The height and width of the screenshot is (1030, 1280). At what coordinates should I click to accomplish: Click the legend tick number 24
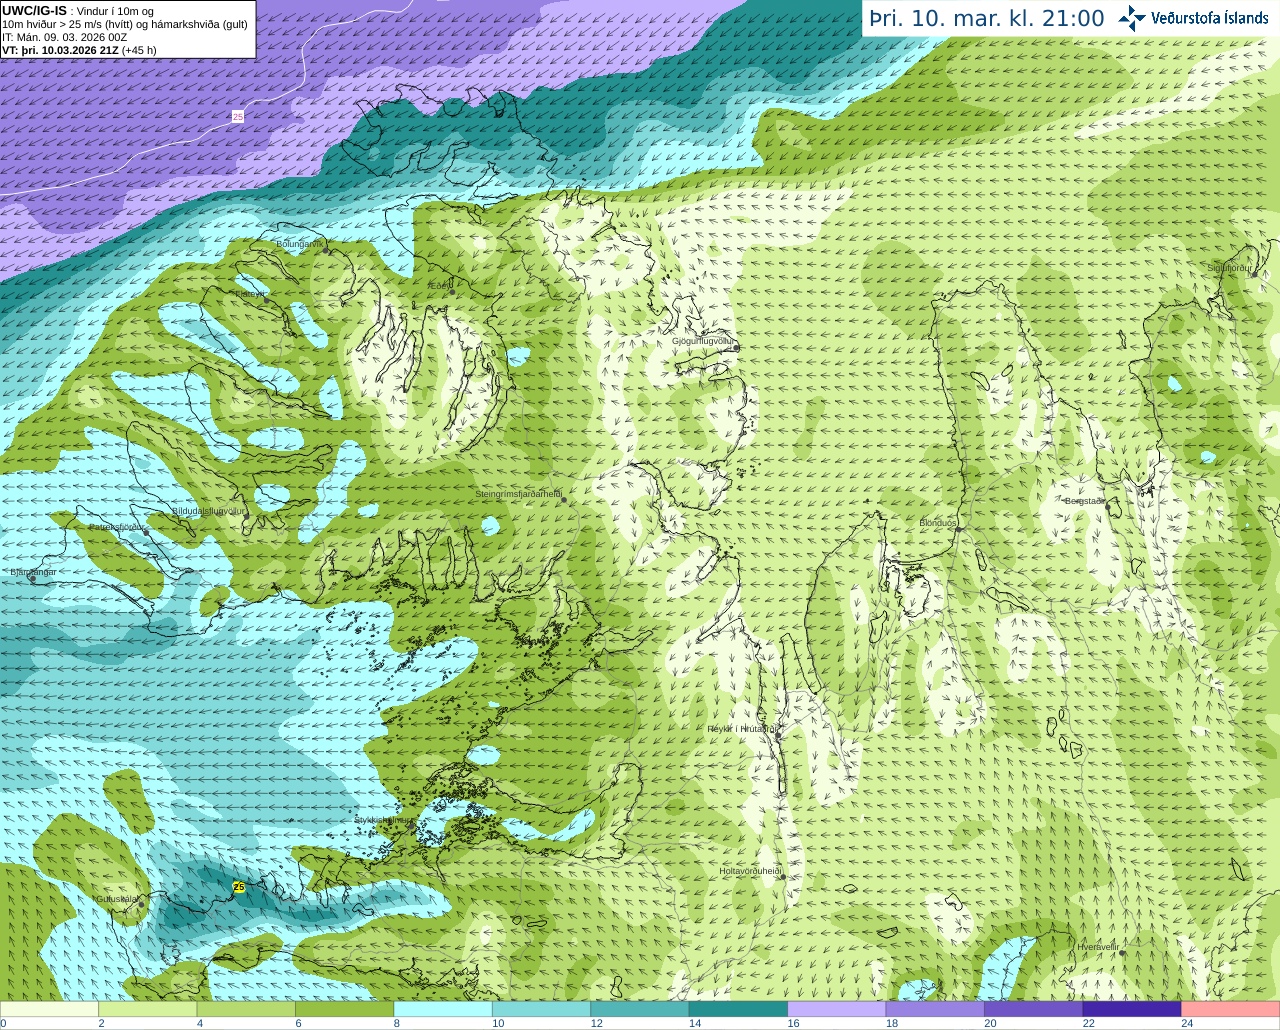click(x=1187, y=1023)
